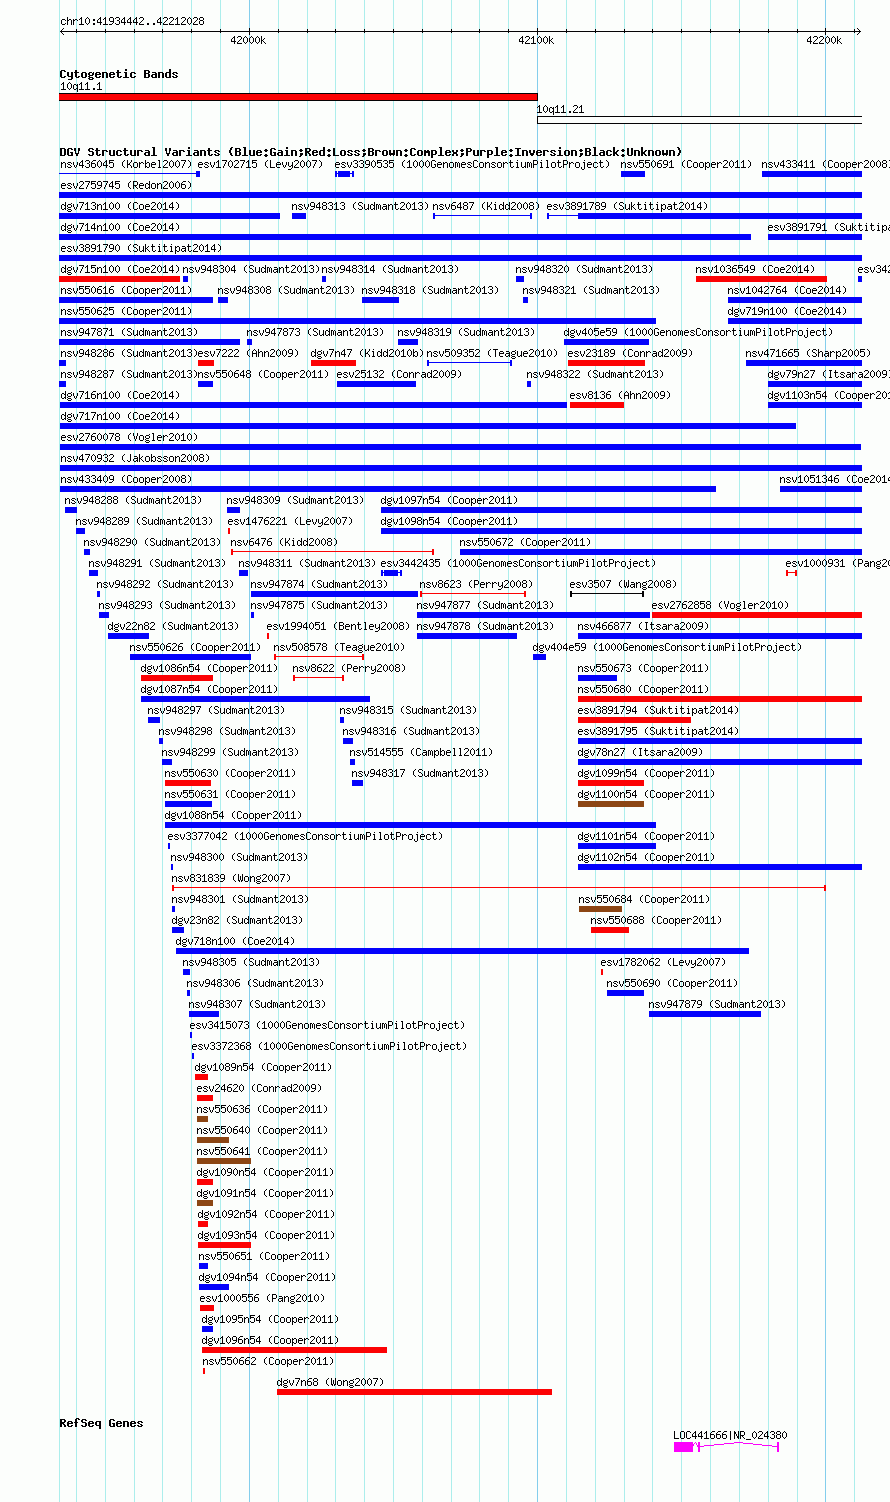This screenshot has width=890, height=1502.
Task: Select the red dgv1086n54 loss bar
Action: pos(177,677)
